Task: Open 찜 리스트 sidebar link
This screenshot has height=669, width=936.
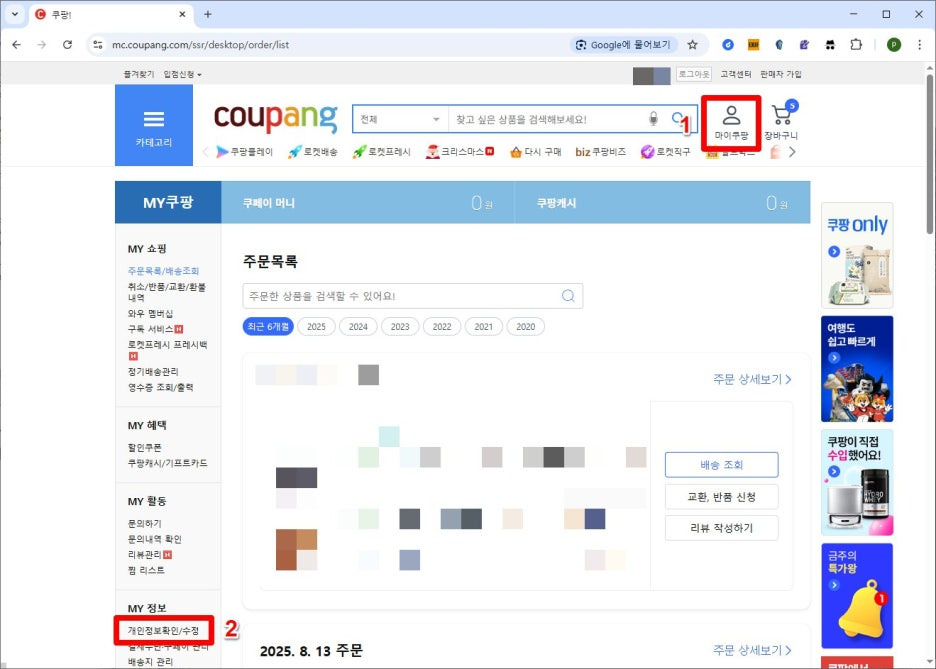Action: [x=146, y=570]
